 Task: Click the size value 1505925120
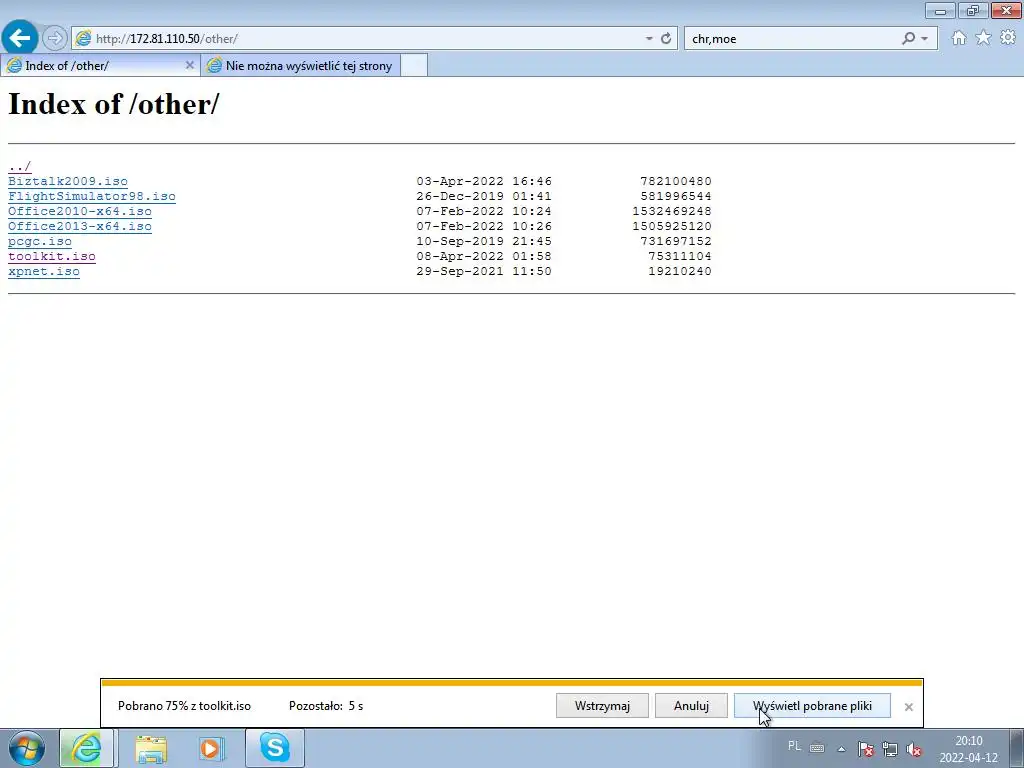click(x=672, y=226)
